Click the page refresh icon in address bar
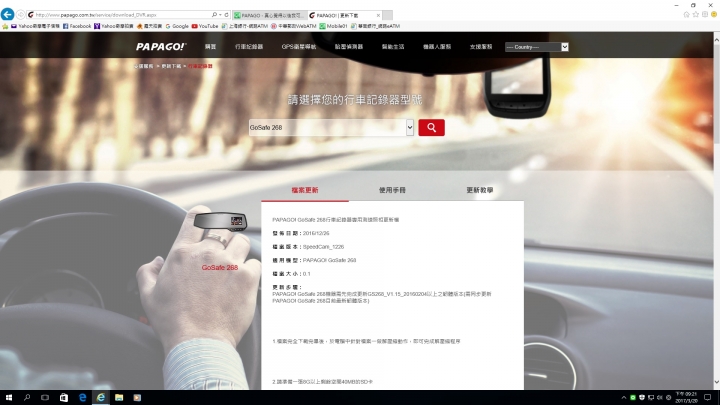The height and width of the screenshot is (405, 720). click(226, 15)
